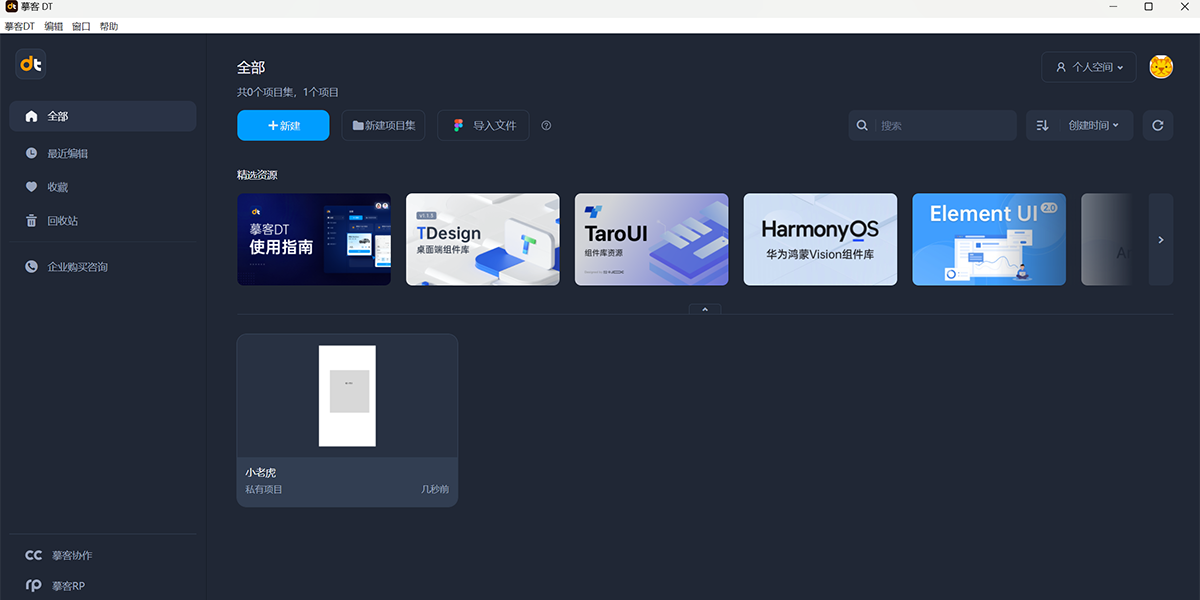Open the 窗口 menu
This screenshot has width=1200, height=600.
tap(81, 26)
